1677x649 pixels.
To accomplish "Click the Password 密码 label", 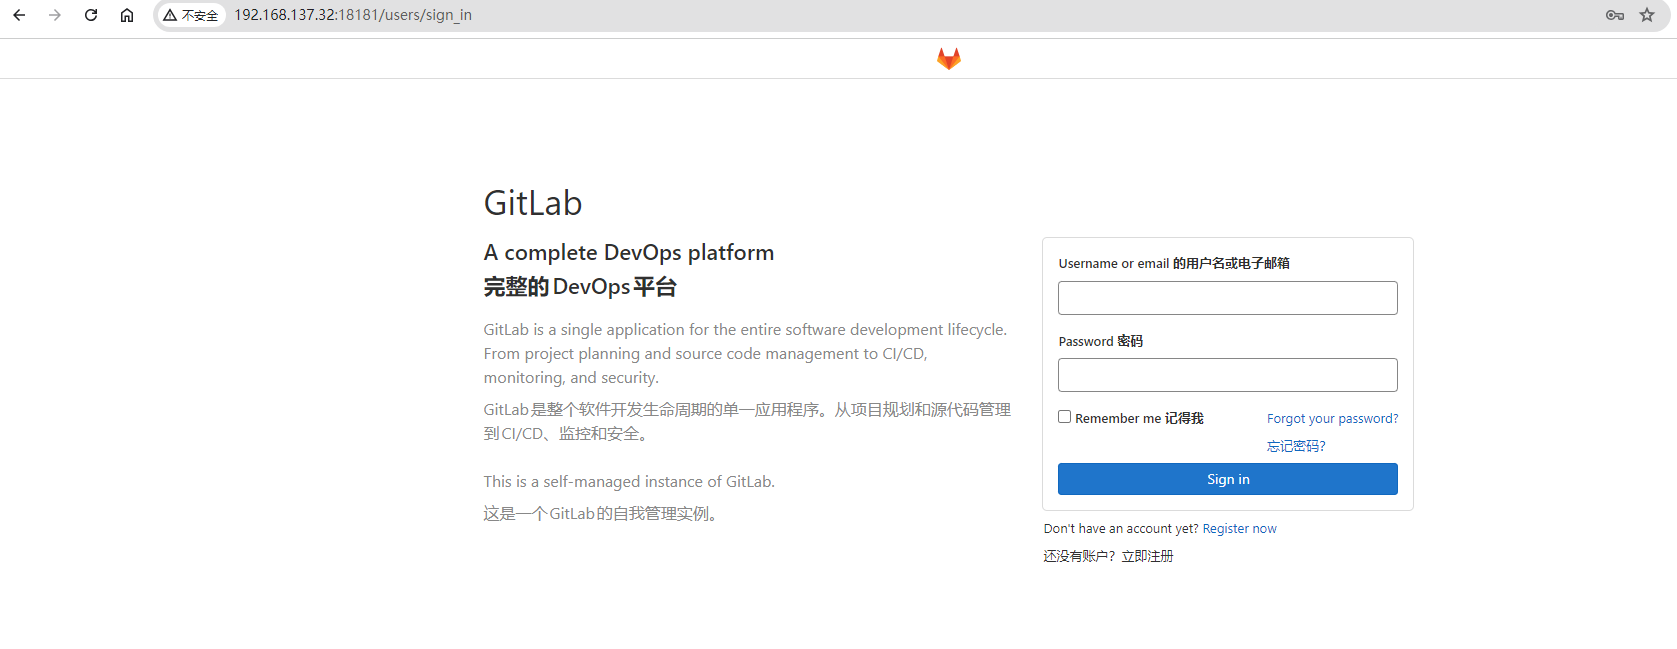I will click(x=1100, y=341).
